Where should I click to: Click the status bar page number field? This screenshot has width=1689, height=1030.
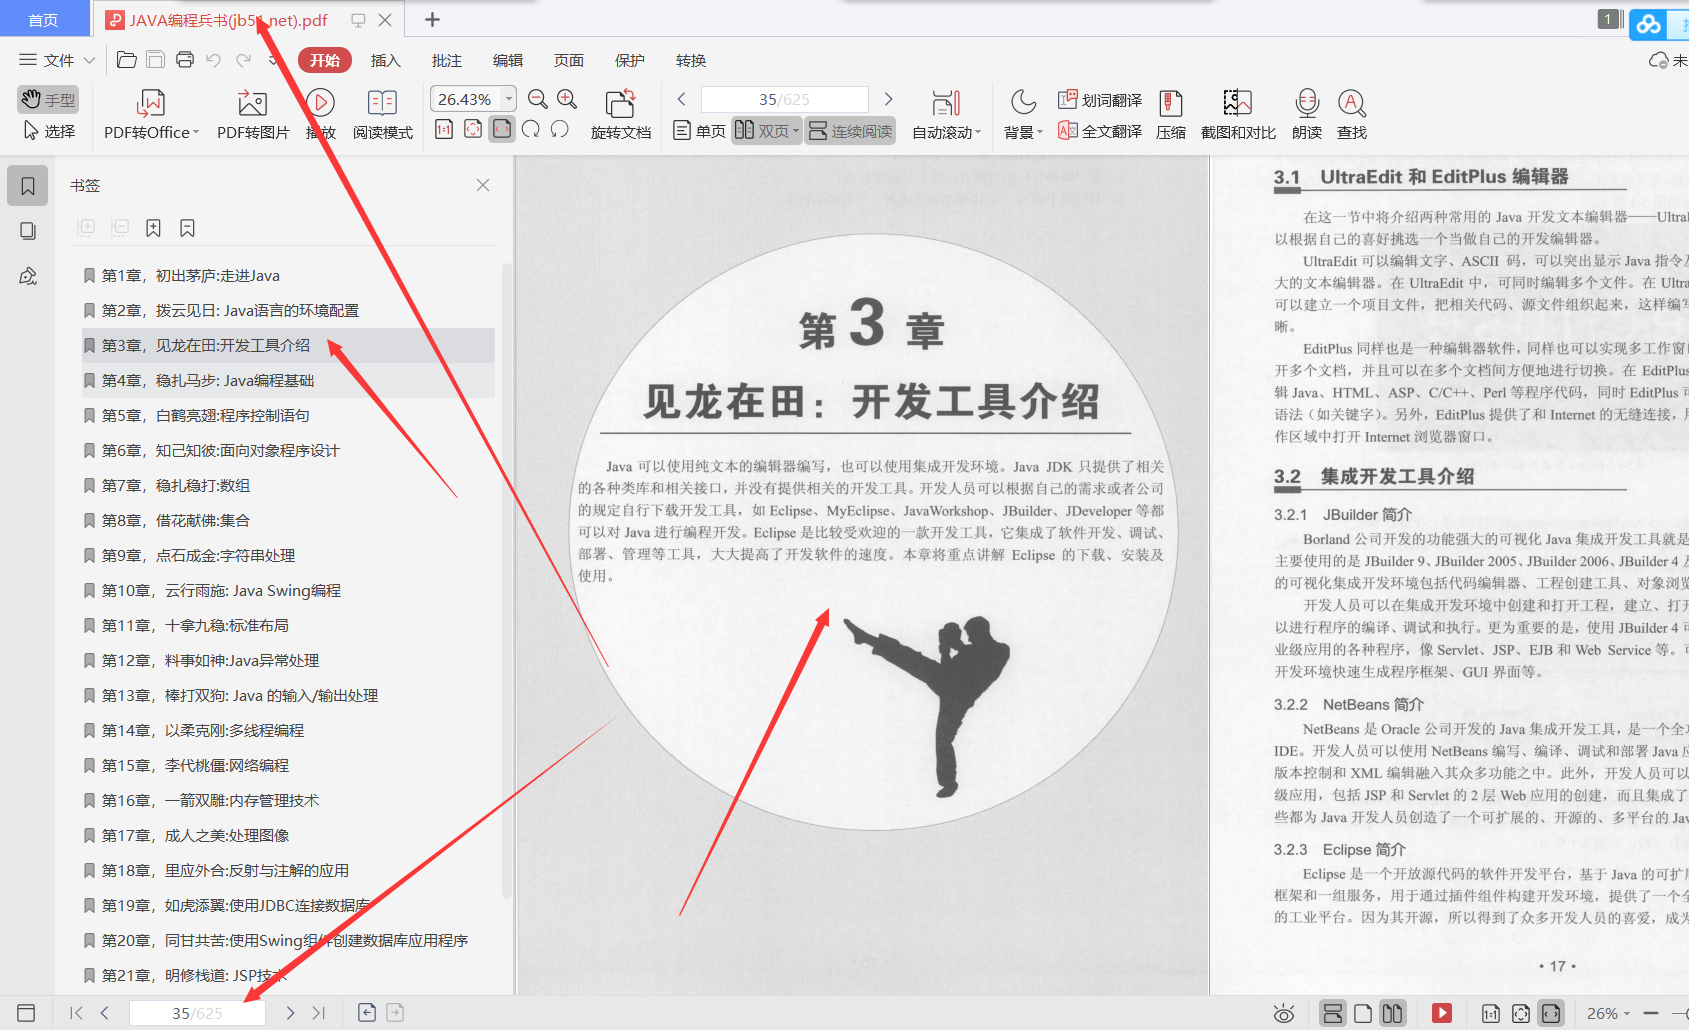[x=197, y=1013]
